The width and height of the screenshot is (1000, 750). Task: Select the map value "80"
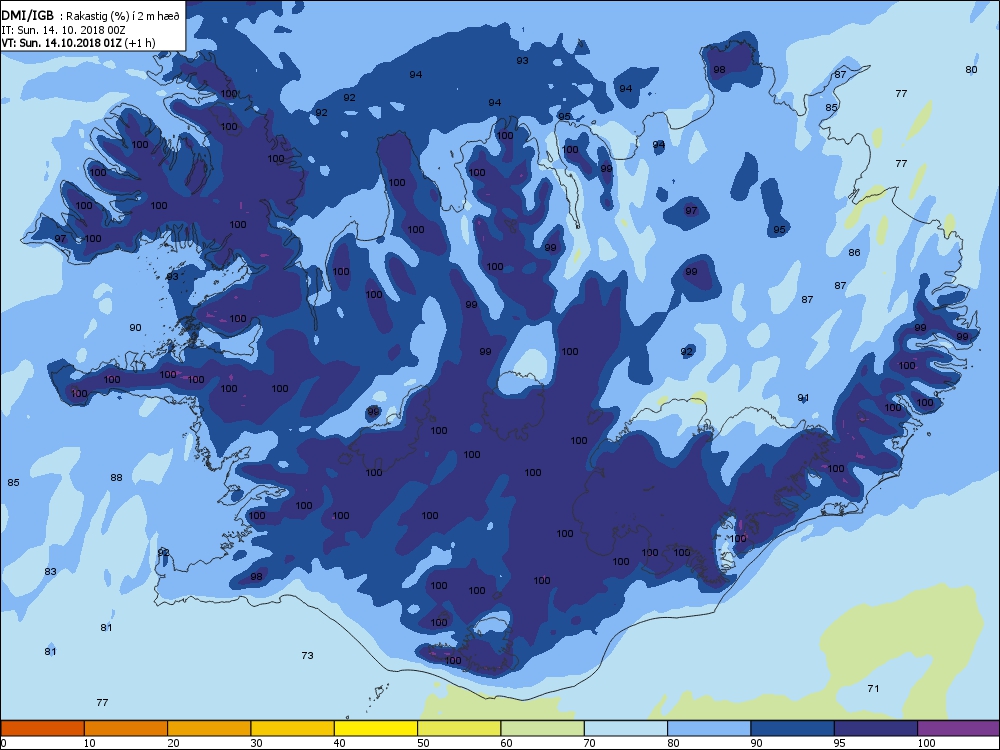971,70
